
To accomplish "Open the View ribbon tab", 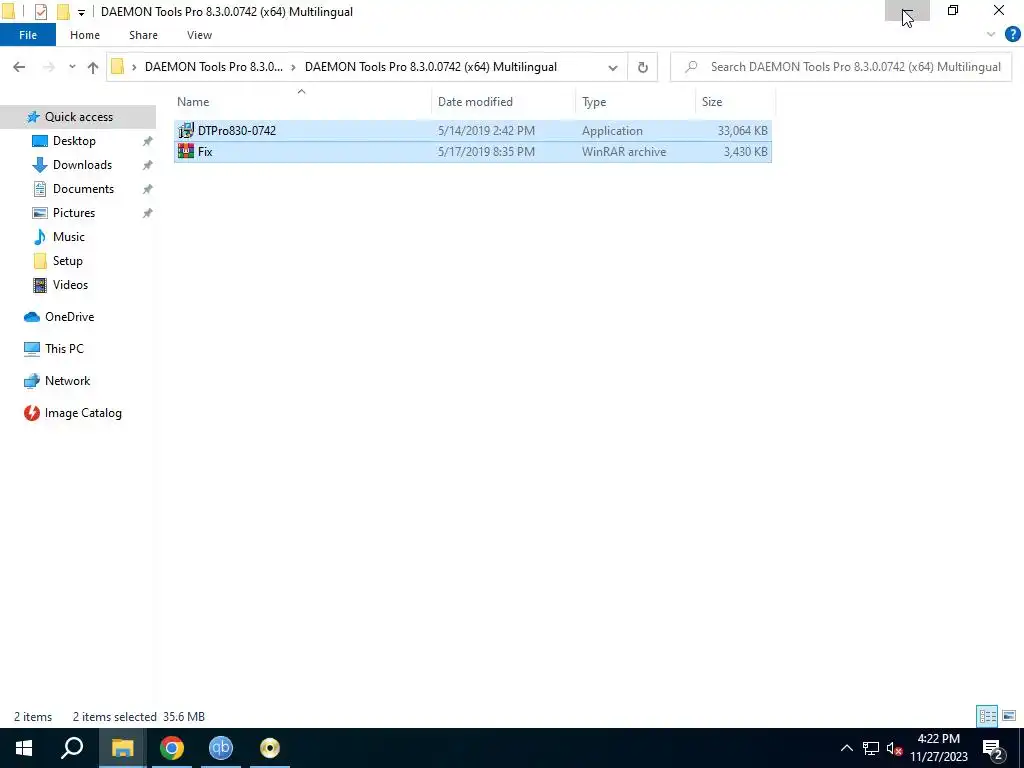I will pyautogui.click(x=199, y=35).
